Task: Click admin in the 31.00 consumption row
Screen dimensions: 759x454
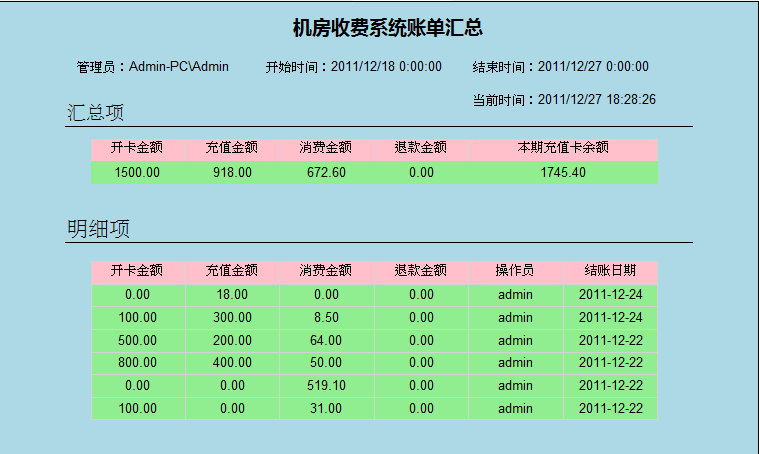Action: pos(516,408)
